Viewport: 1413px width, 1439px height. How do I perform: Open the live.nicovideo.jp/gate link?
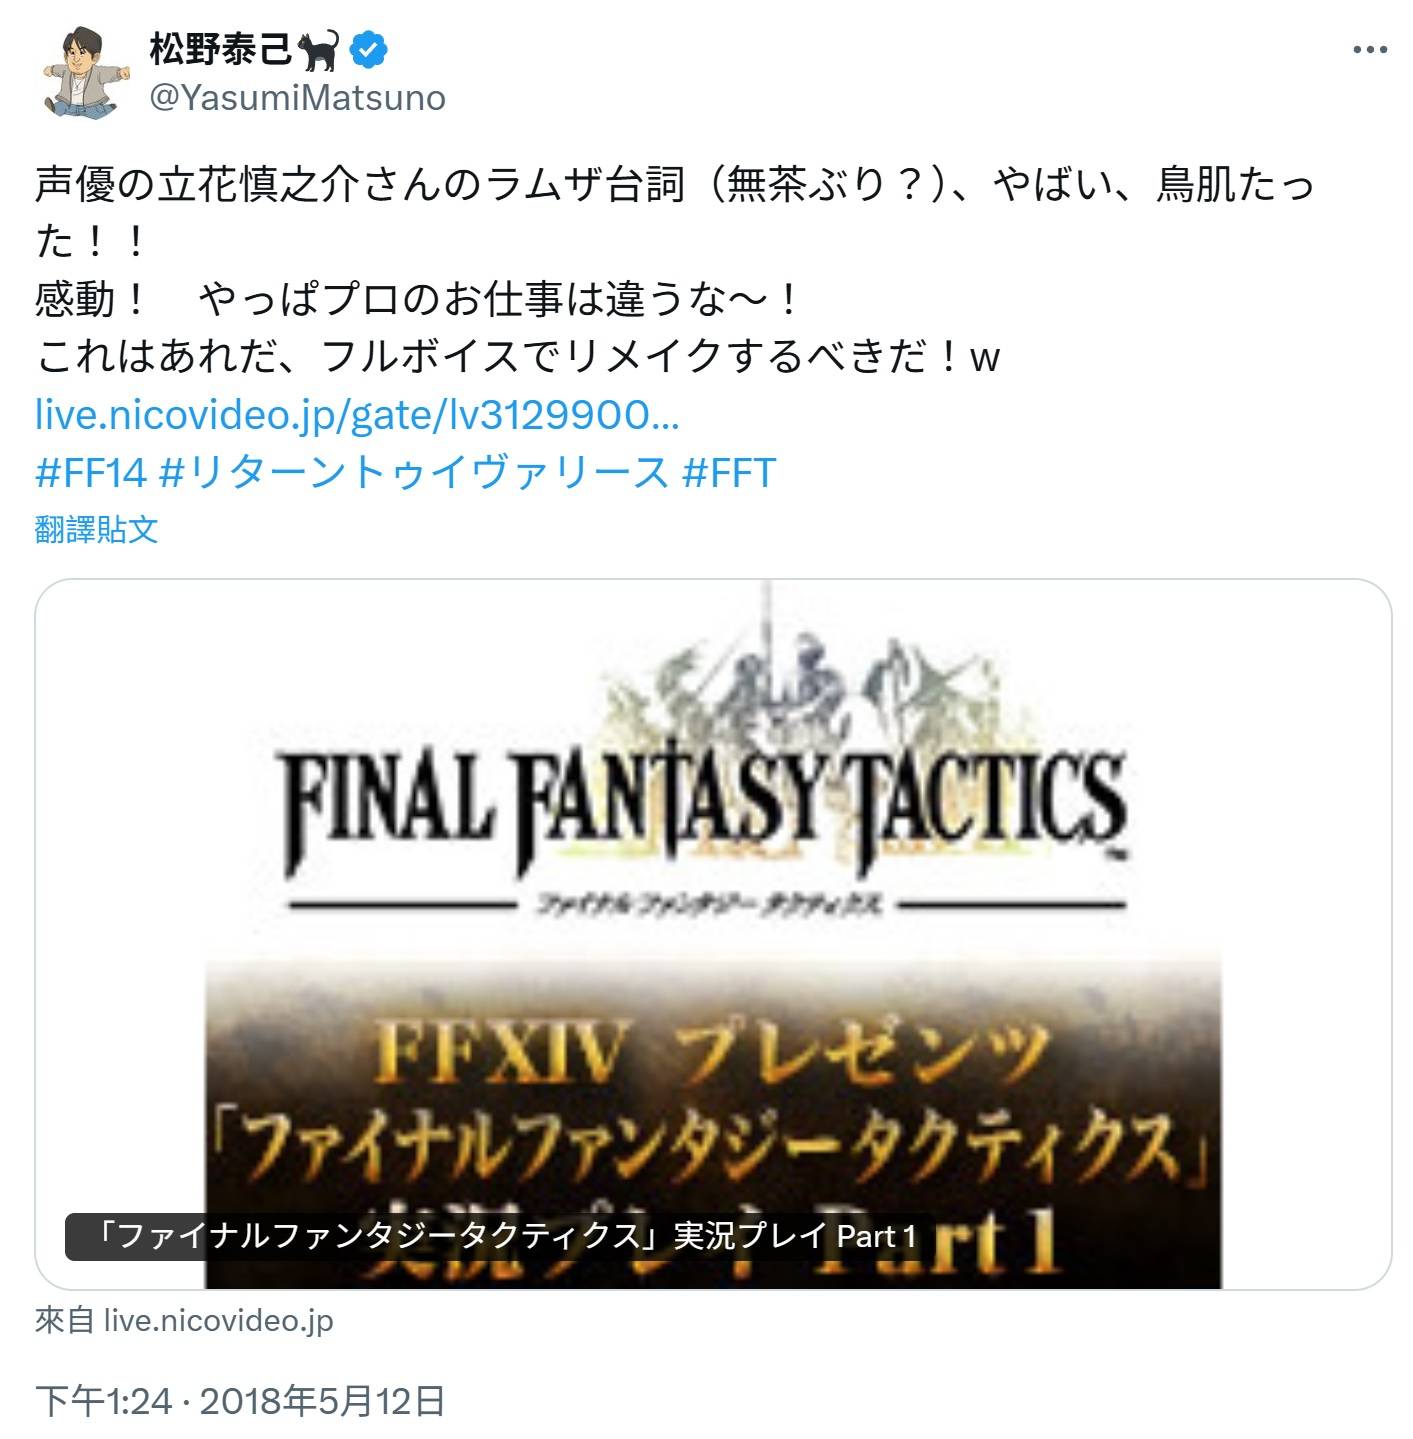[x=357, y=415]
